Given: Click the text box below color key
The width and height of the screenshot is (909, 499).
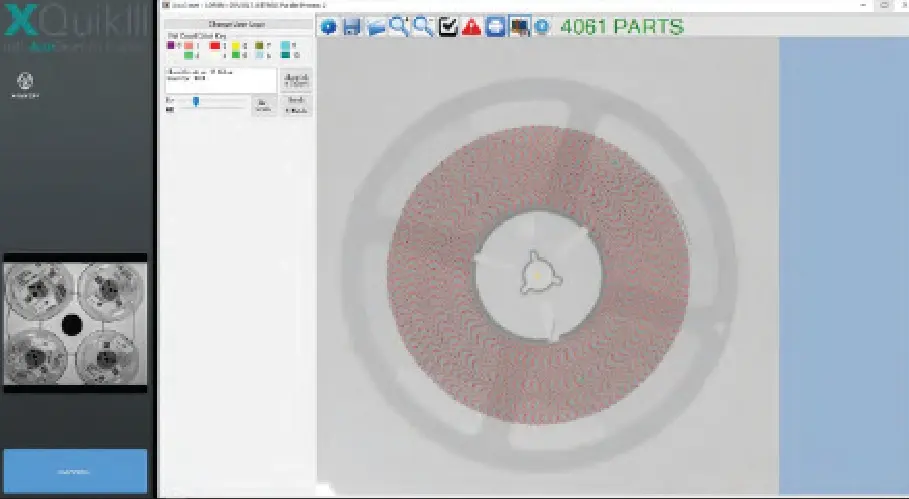Looking at the screenshot, I should (220, 80).
